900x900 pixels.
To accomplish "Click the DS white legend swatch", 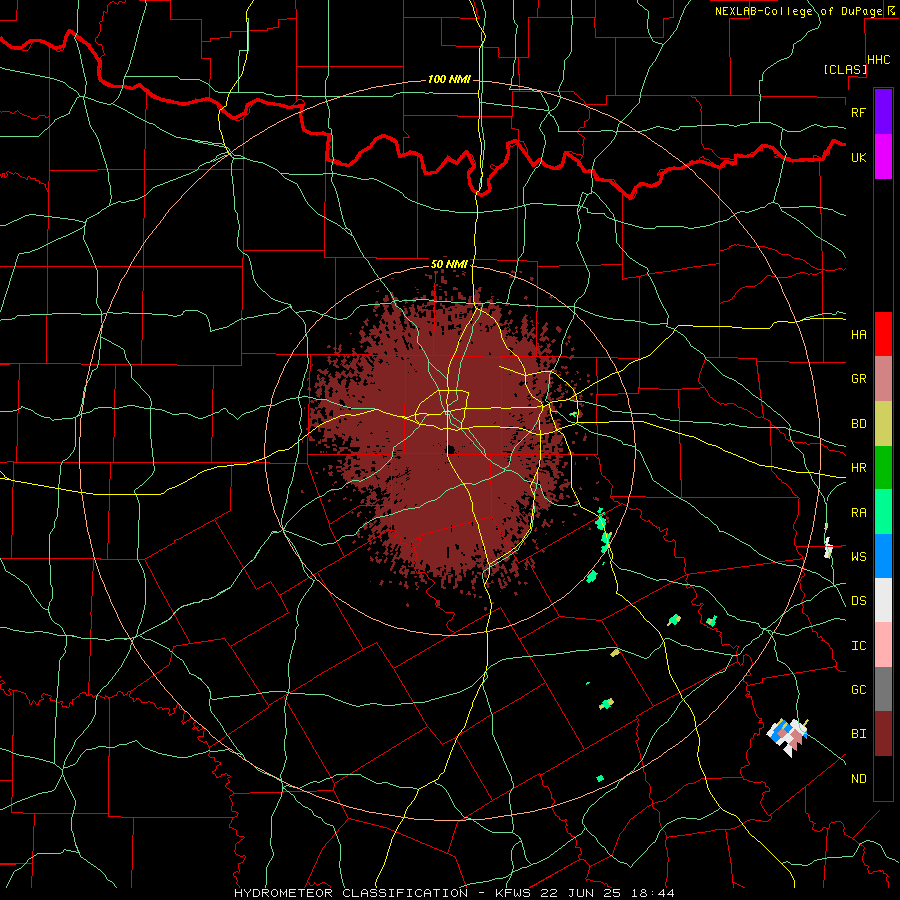I will pyautogui.click(x=883, y=600).
